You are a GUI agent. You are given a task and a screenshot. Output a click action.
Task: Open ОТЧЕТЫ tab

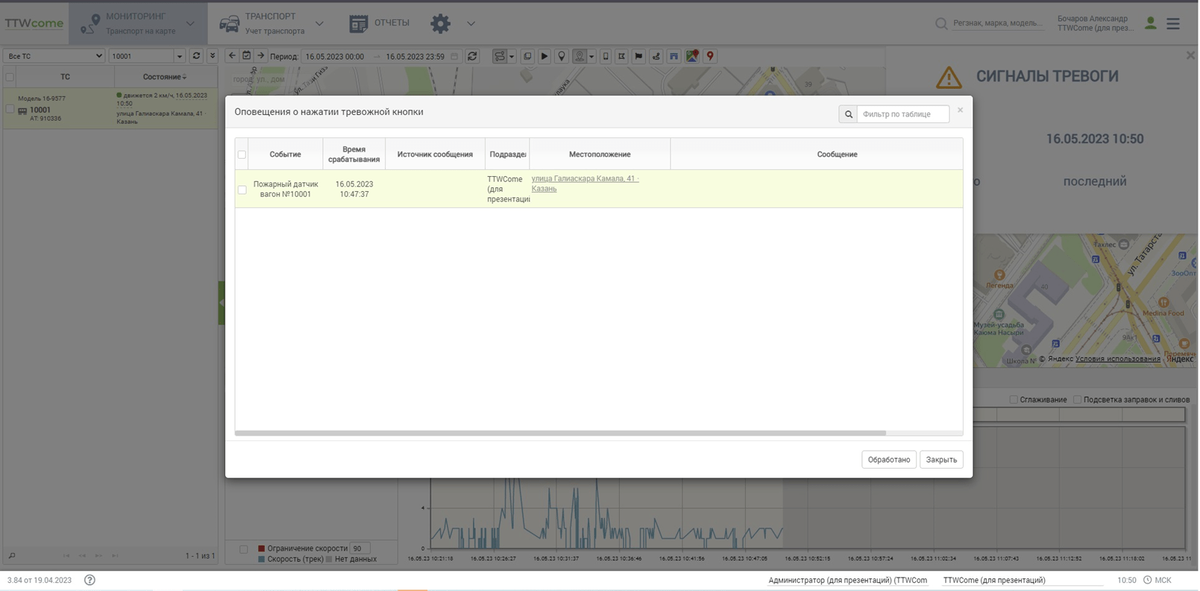[x=393, y=23]
